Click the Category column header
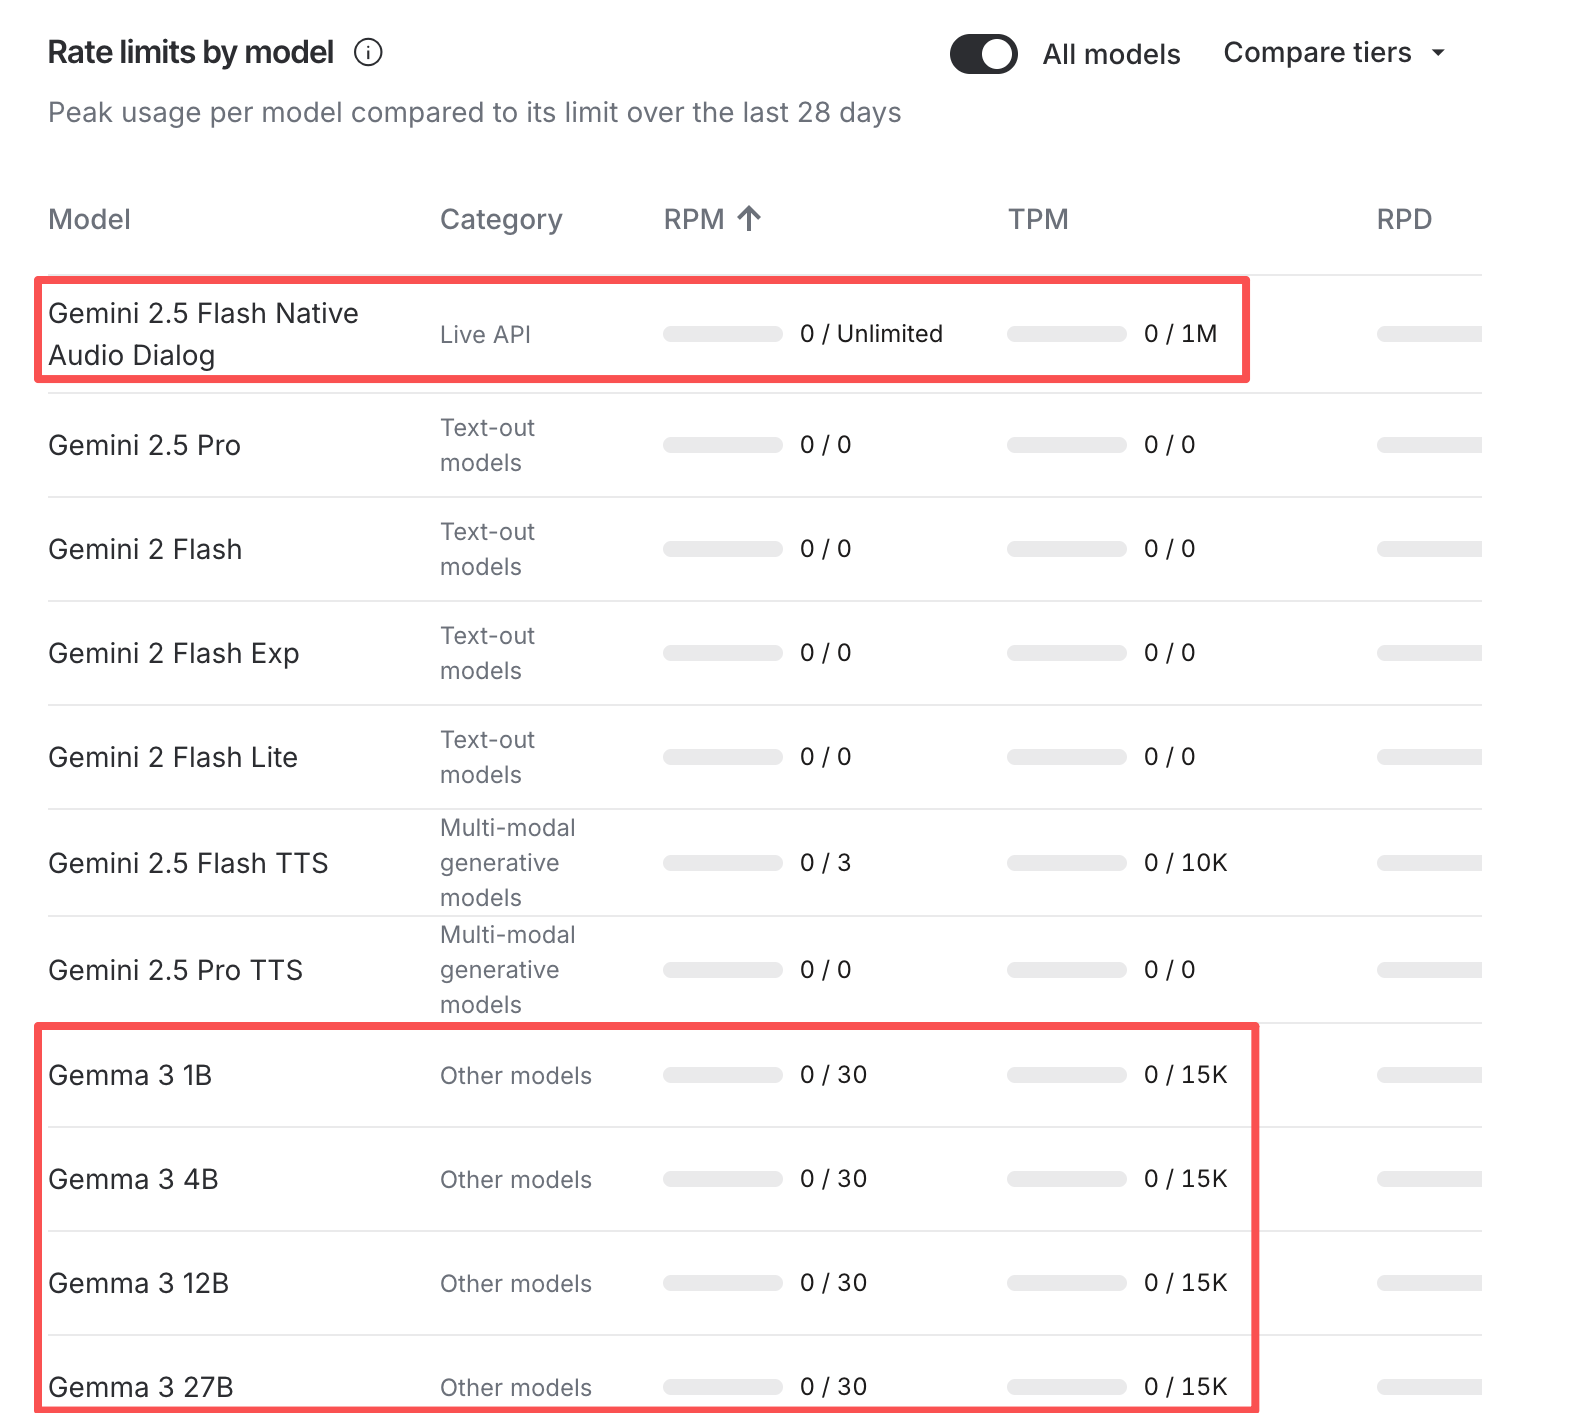The height and width of the screenshot is (1414, 1572). tap(501, 219)
